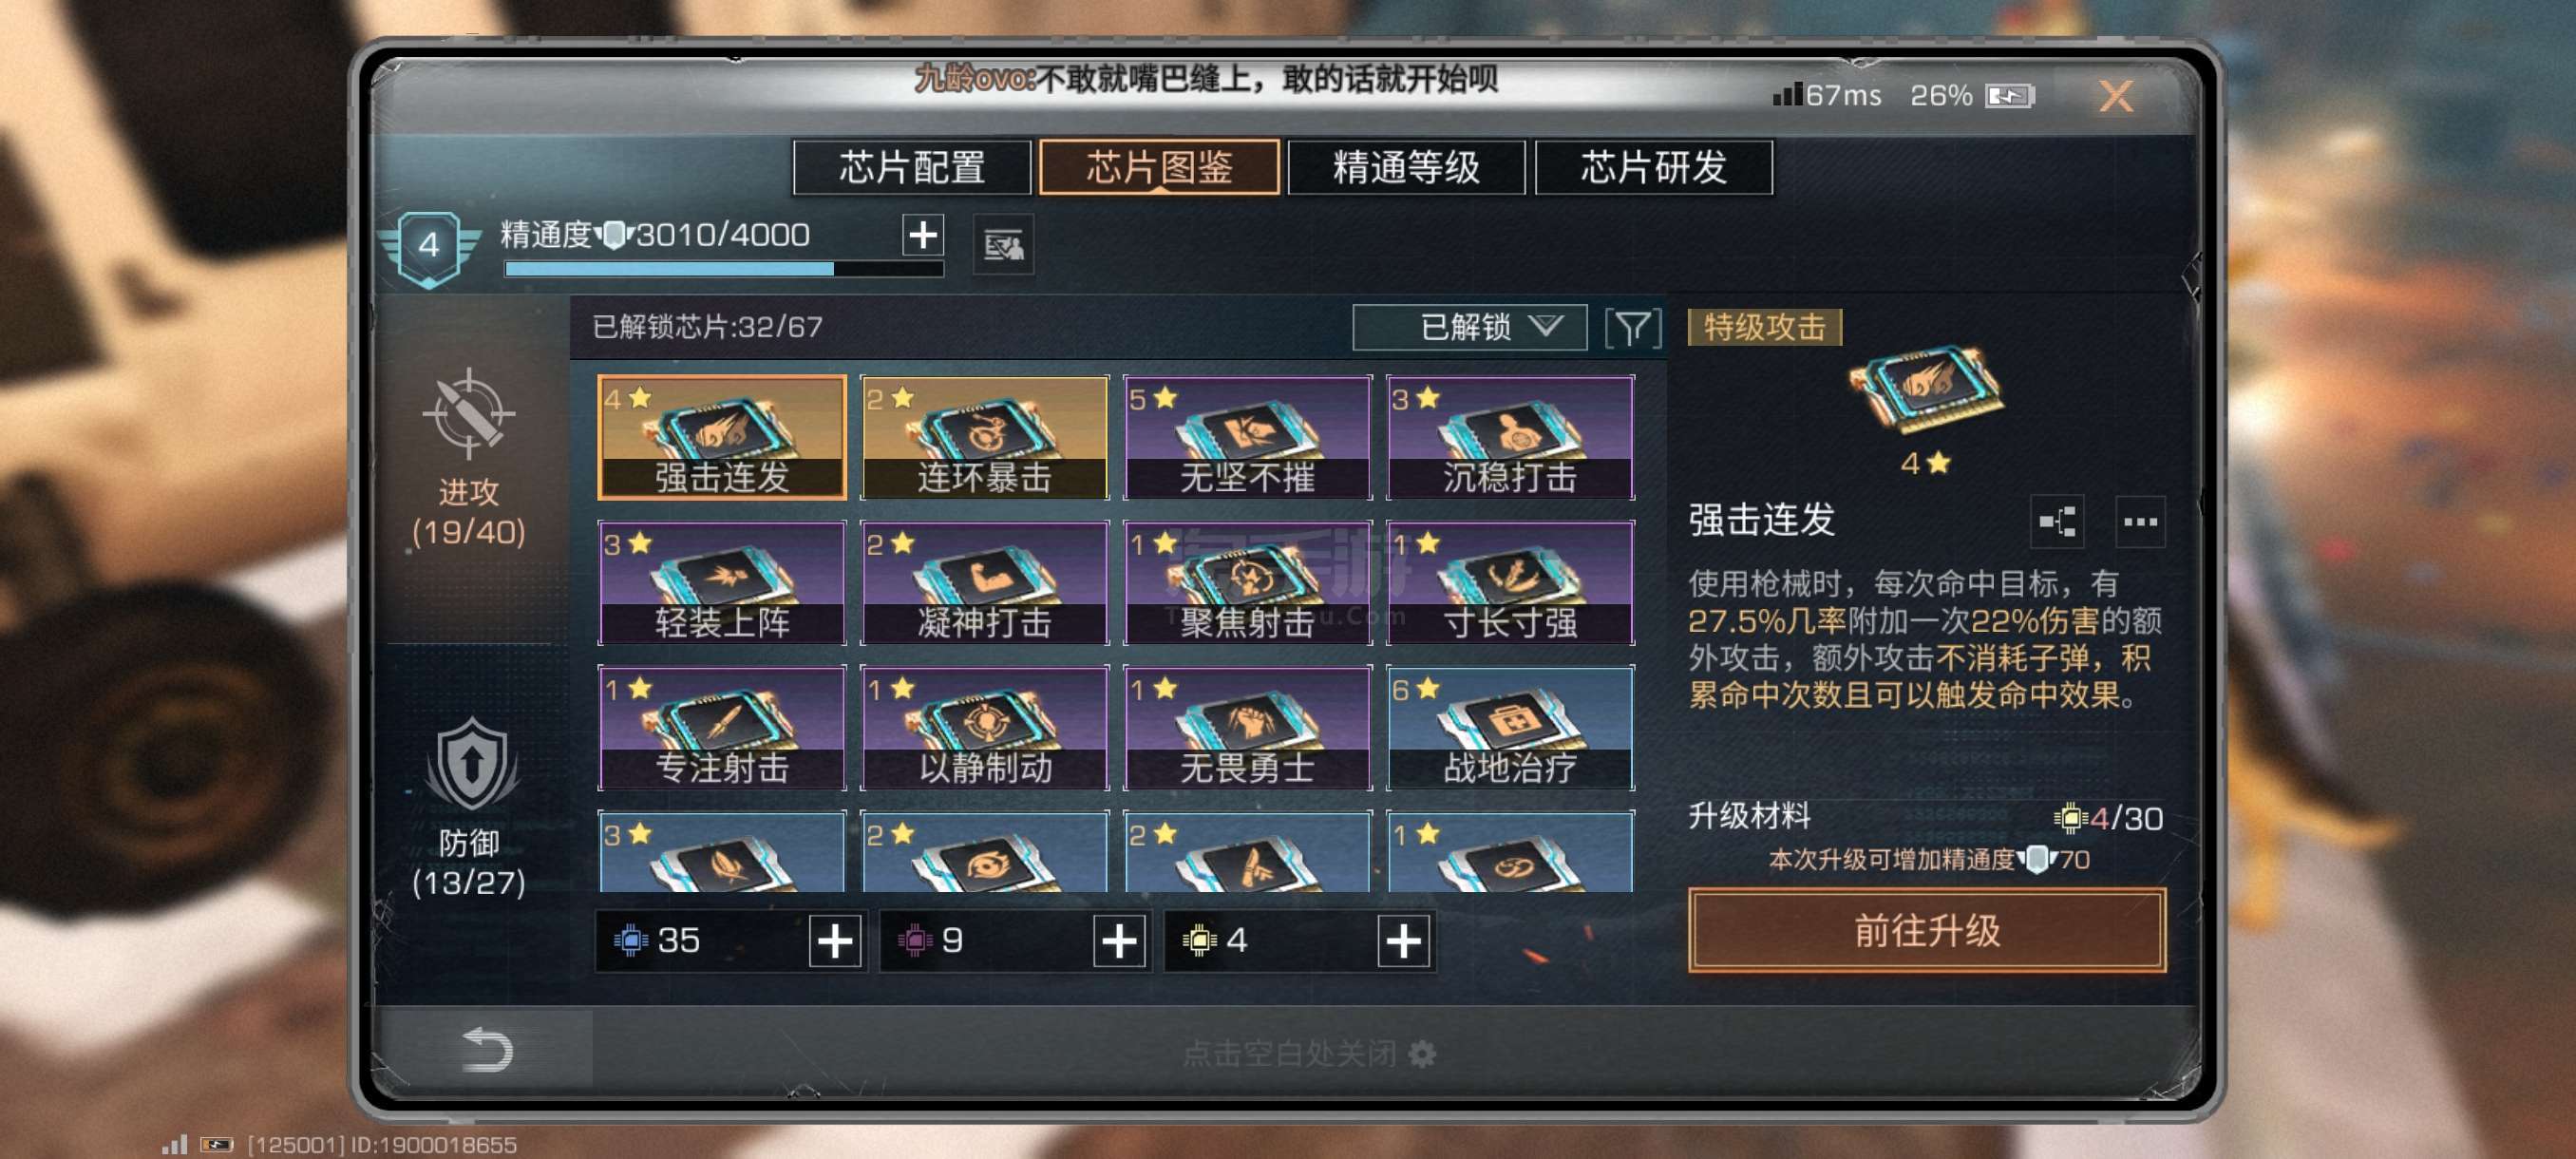
Task: Switch to the 芯片配置 tab
Action: tap(911, 167)
